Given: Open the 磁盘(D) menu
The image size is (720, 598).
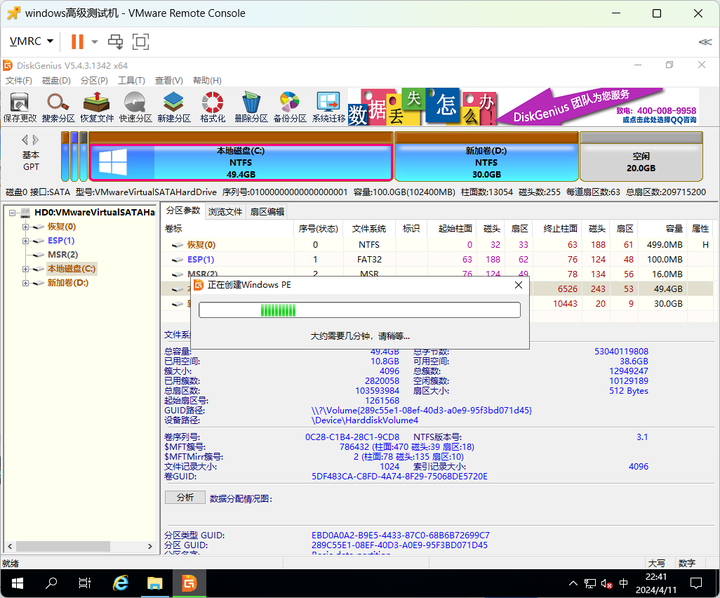Looking at the screenshot, I should (x=56, y=81).
